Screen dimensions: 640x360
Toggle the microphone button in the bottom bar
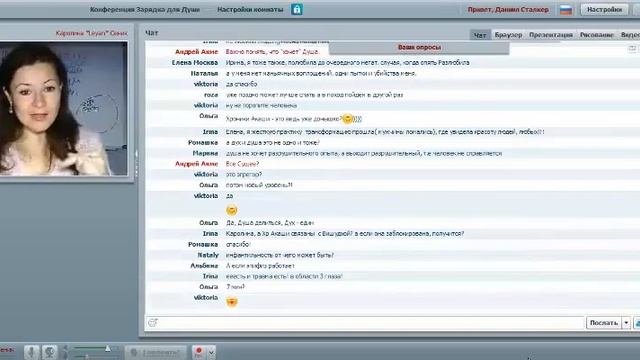(x=31, y=352)
